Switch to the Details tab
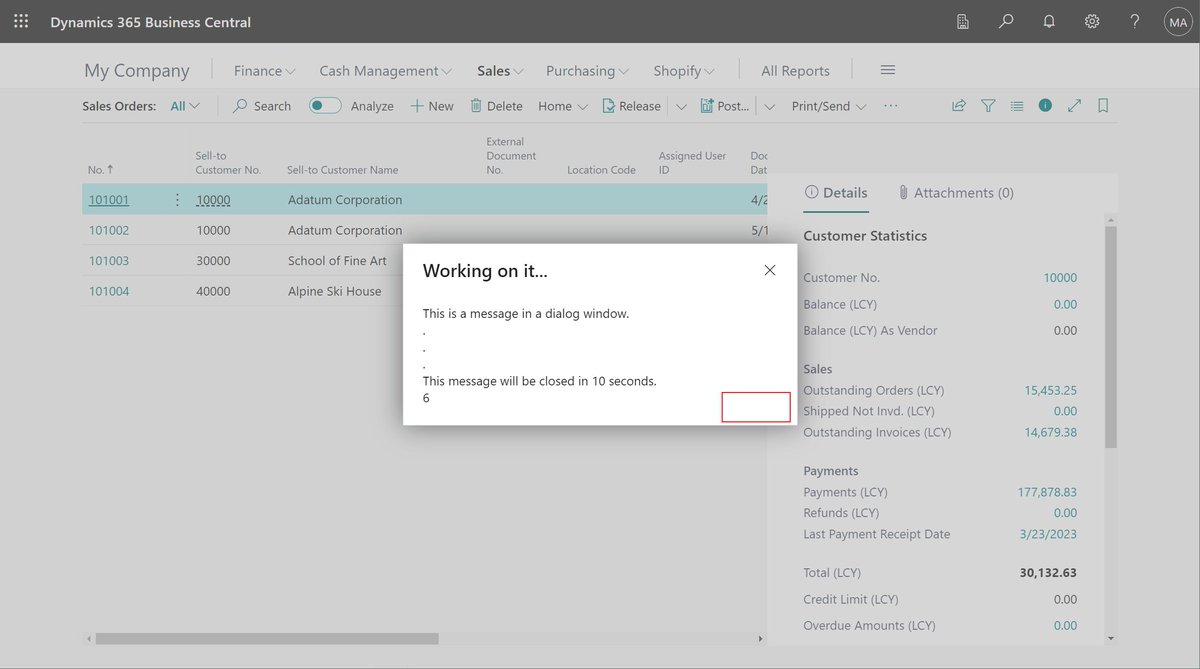The image size is (1200, 669). (836, 192)
